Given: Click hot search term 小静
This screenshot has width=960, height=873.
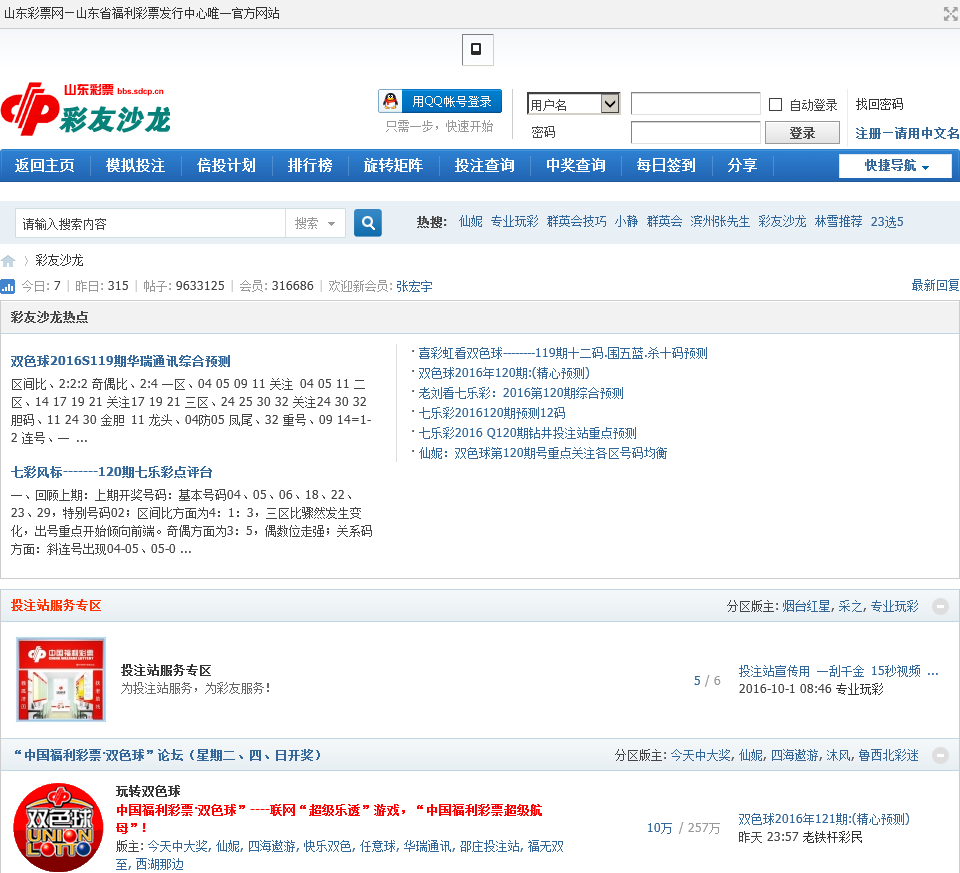Looking at the screenshot, I should 626,222.
